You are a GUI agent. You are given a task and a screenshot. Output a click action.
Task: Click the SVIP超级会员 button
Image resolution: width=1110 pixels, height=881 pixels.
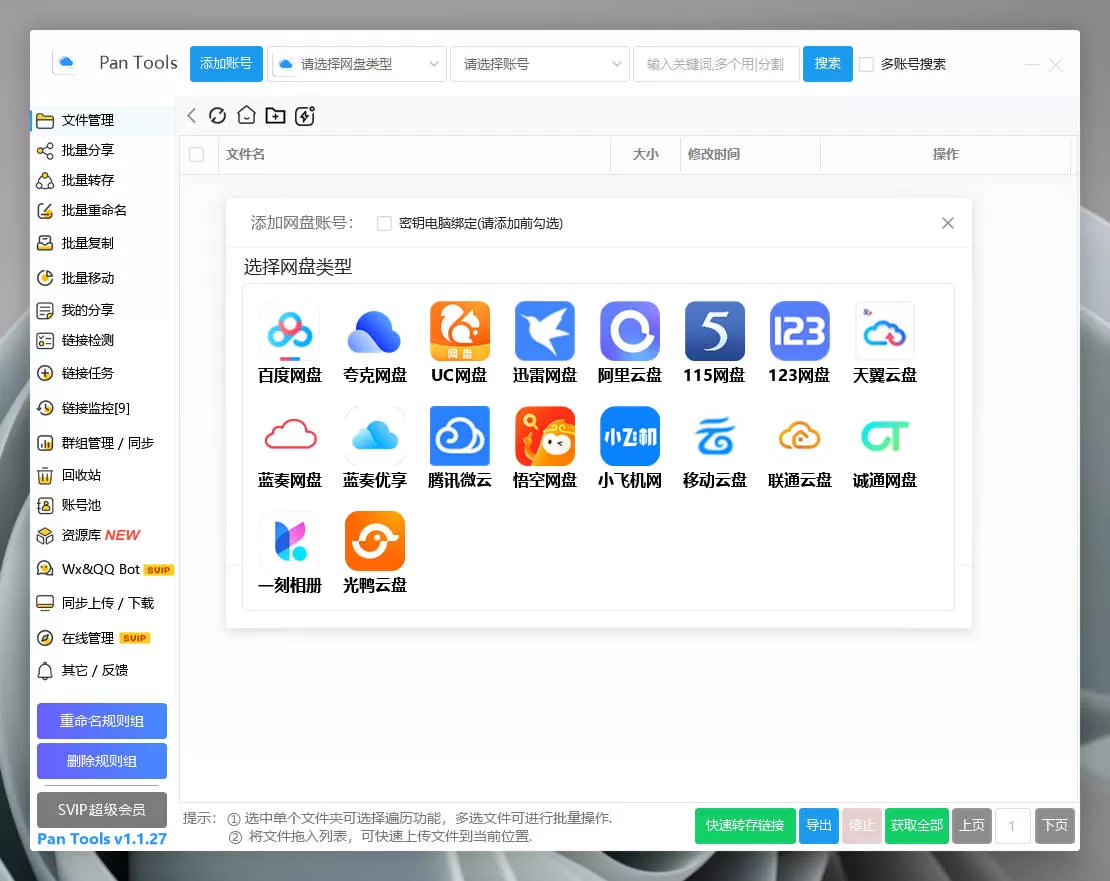pos(102,810)
